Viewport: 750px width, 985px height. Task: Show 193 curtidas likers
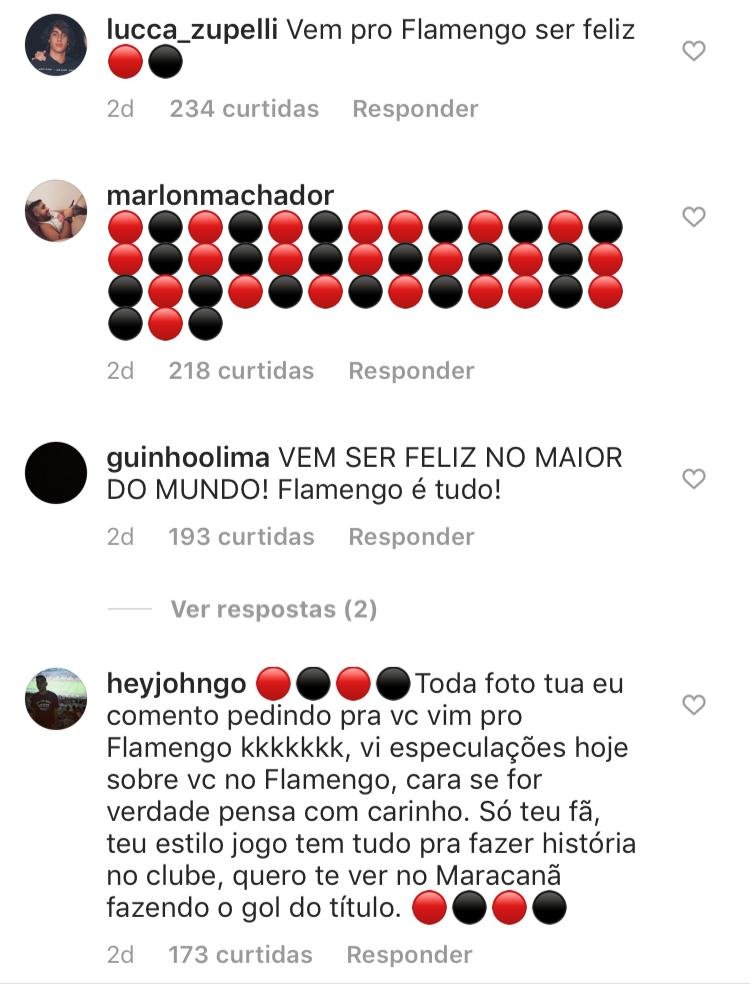pos(241,536)
